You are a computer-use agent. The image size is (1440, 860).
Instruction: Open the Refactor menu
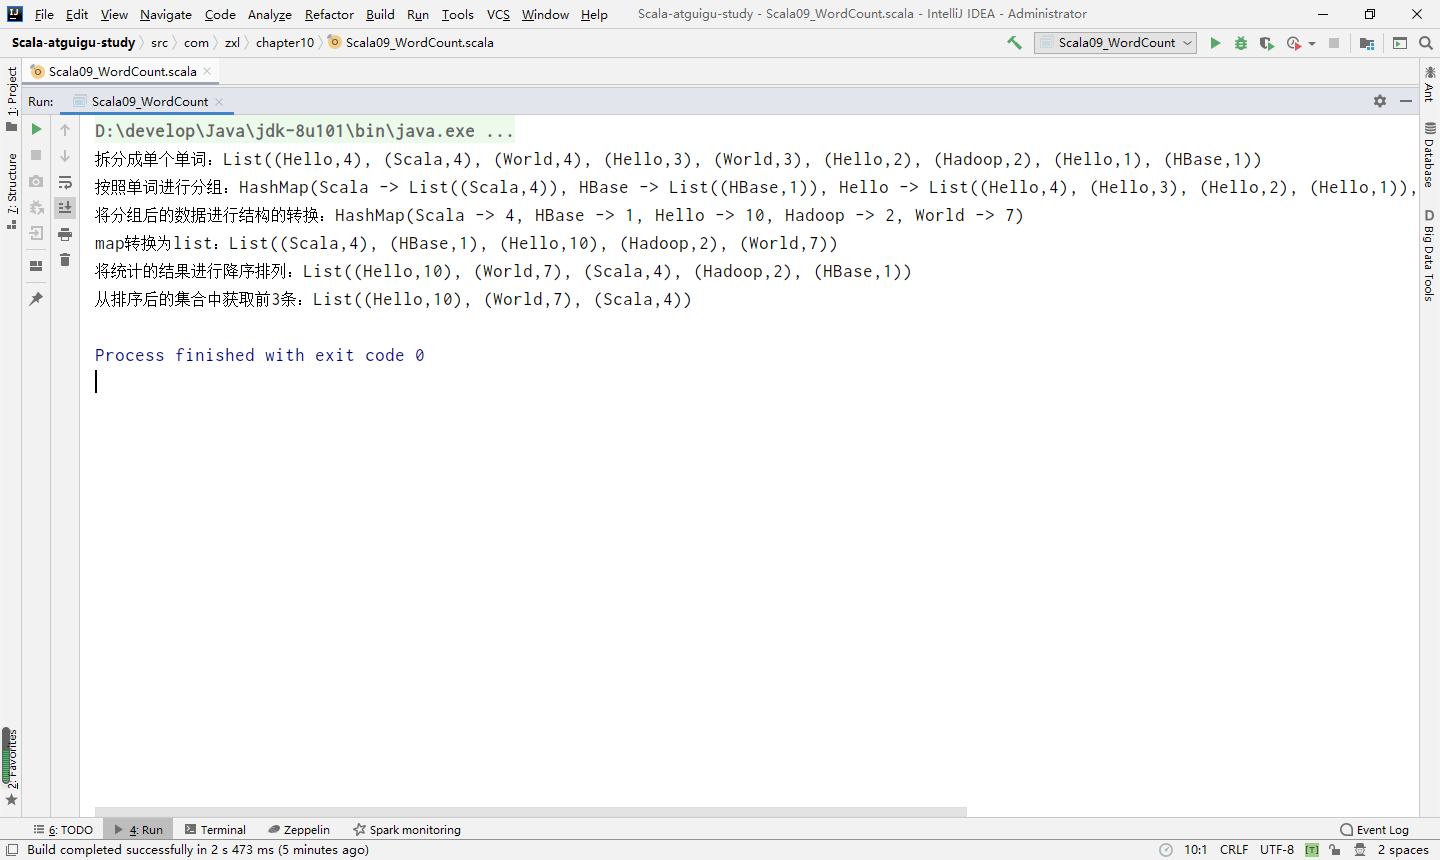[329, 14]
